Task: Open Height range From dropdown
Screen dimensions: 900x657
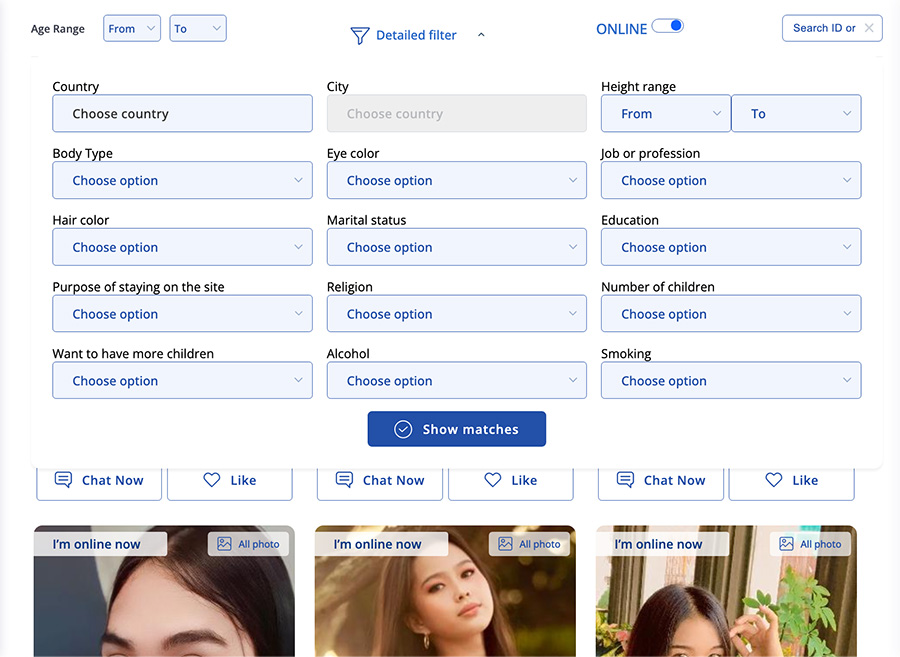Action: 666,114
